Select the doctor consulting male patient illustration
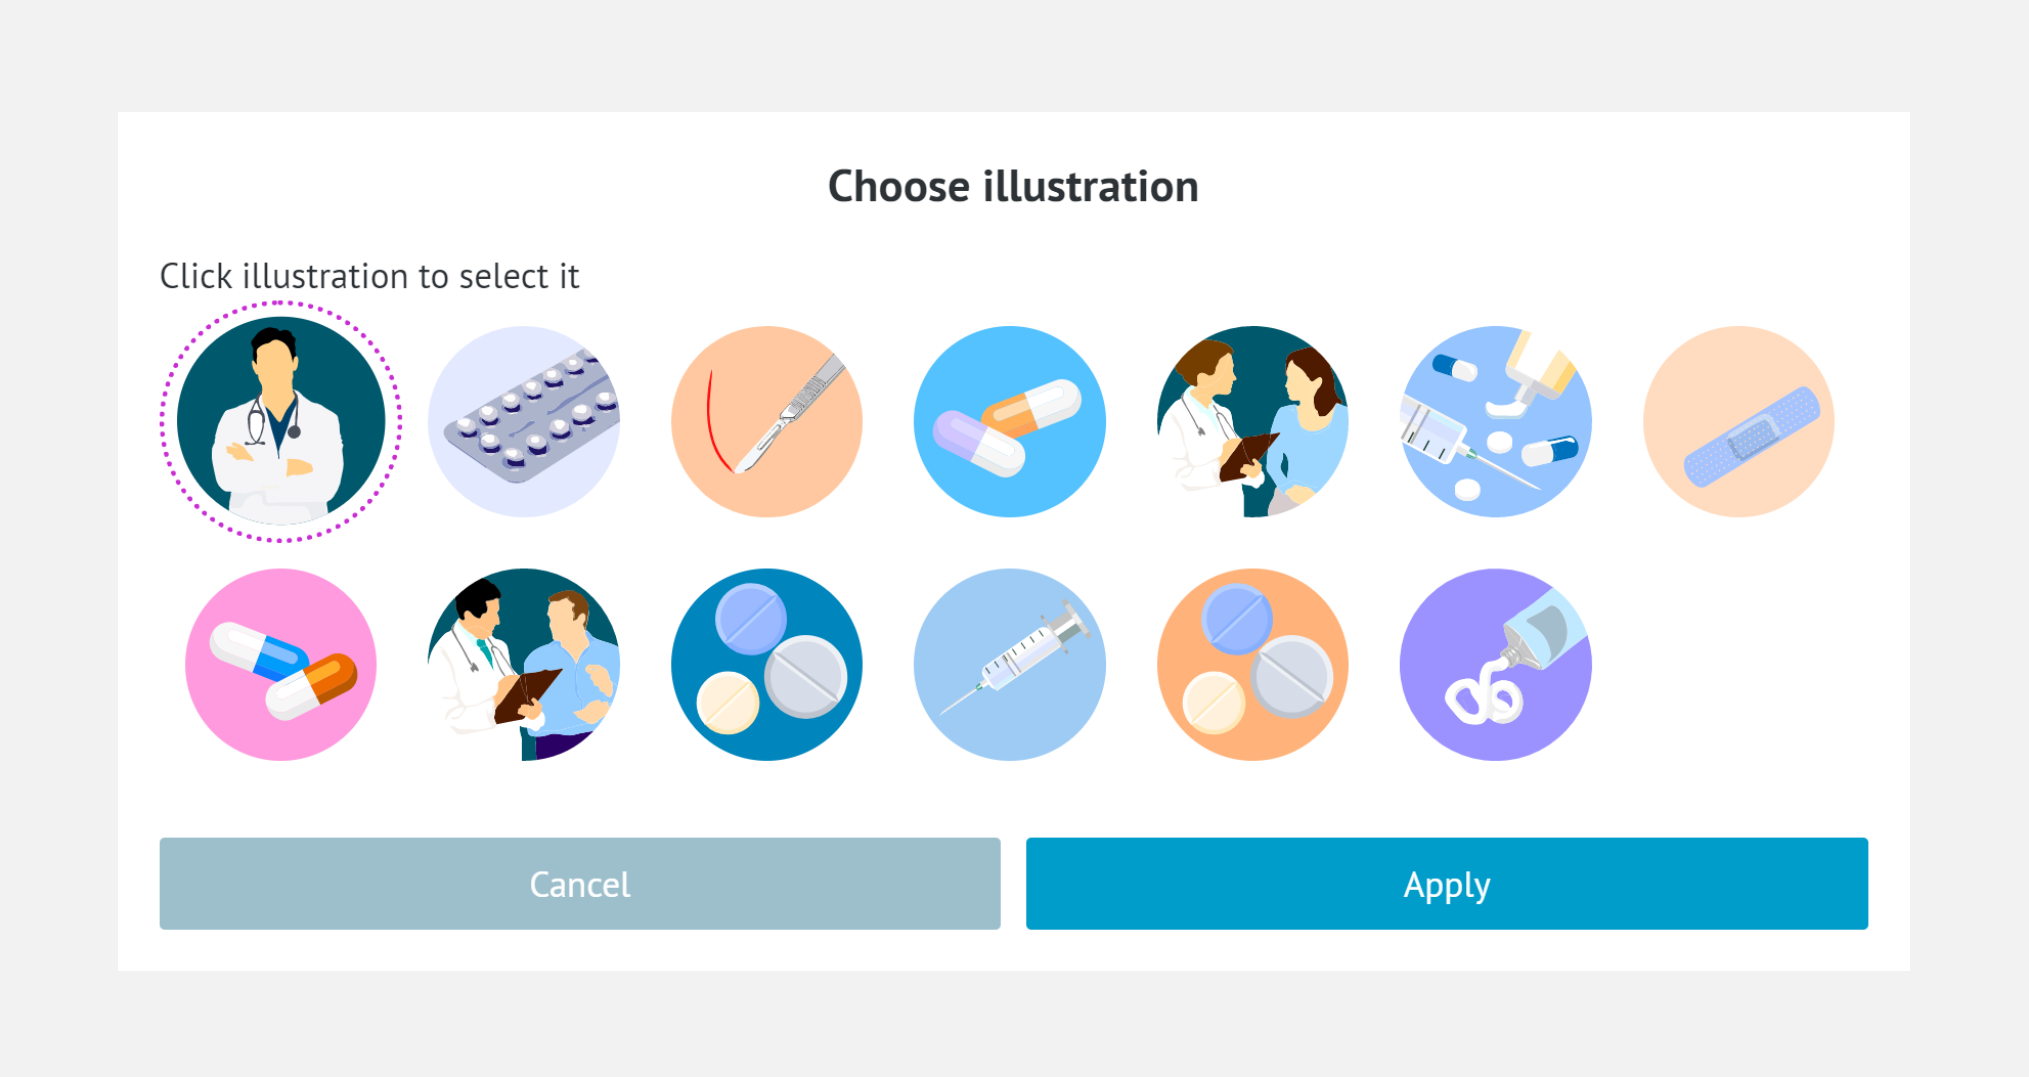Screen dimensions: 2029x1077 click(524, 664)
